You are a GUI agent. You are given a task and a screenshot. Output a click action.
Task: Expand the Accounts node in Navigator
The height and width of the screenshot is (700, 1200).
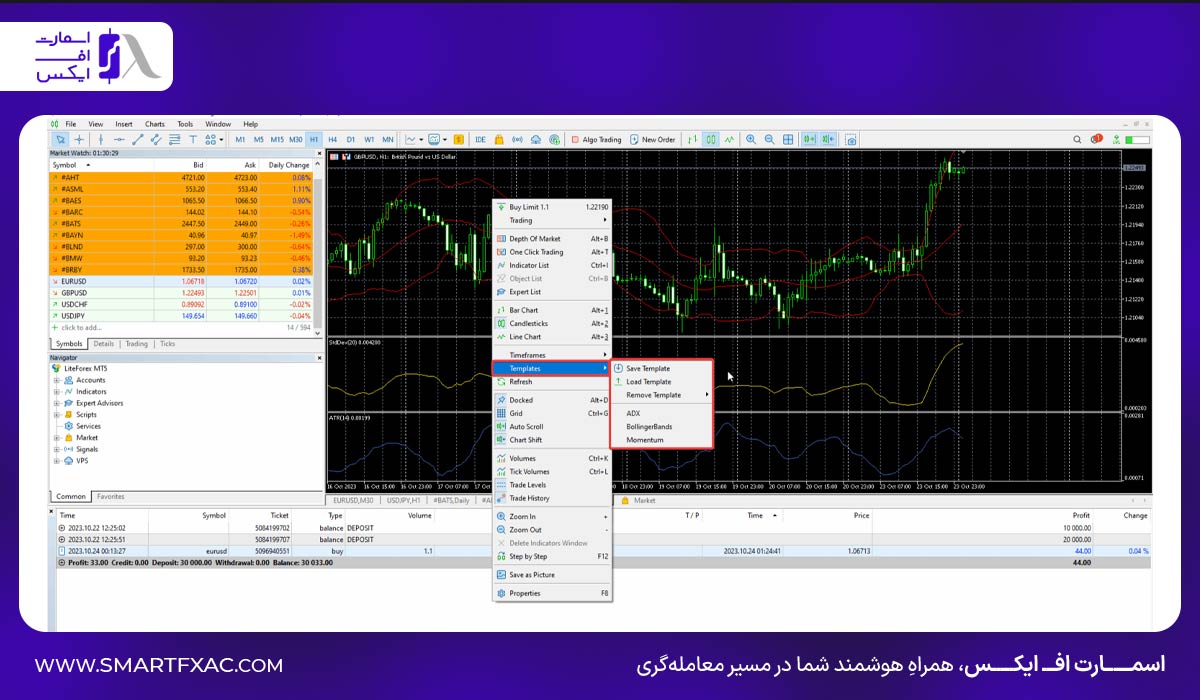[57, 380]
